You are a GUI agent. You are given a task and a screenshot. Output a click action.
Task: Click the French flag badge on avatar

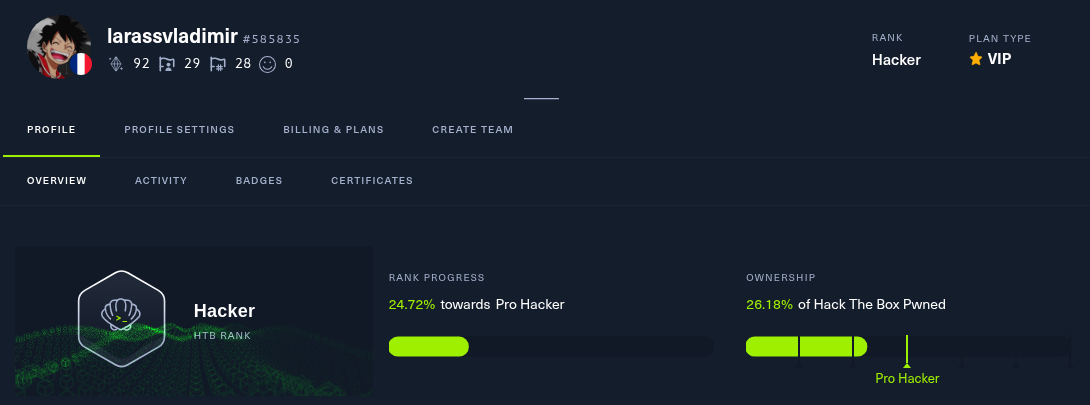click(x=81, y=65)
